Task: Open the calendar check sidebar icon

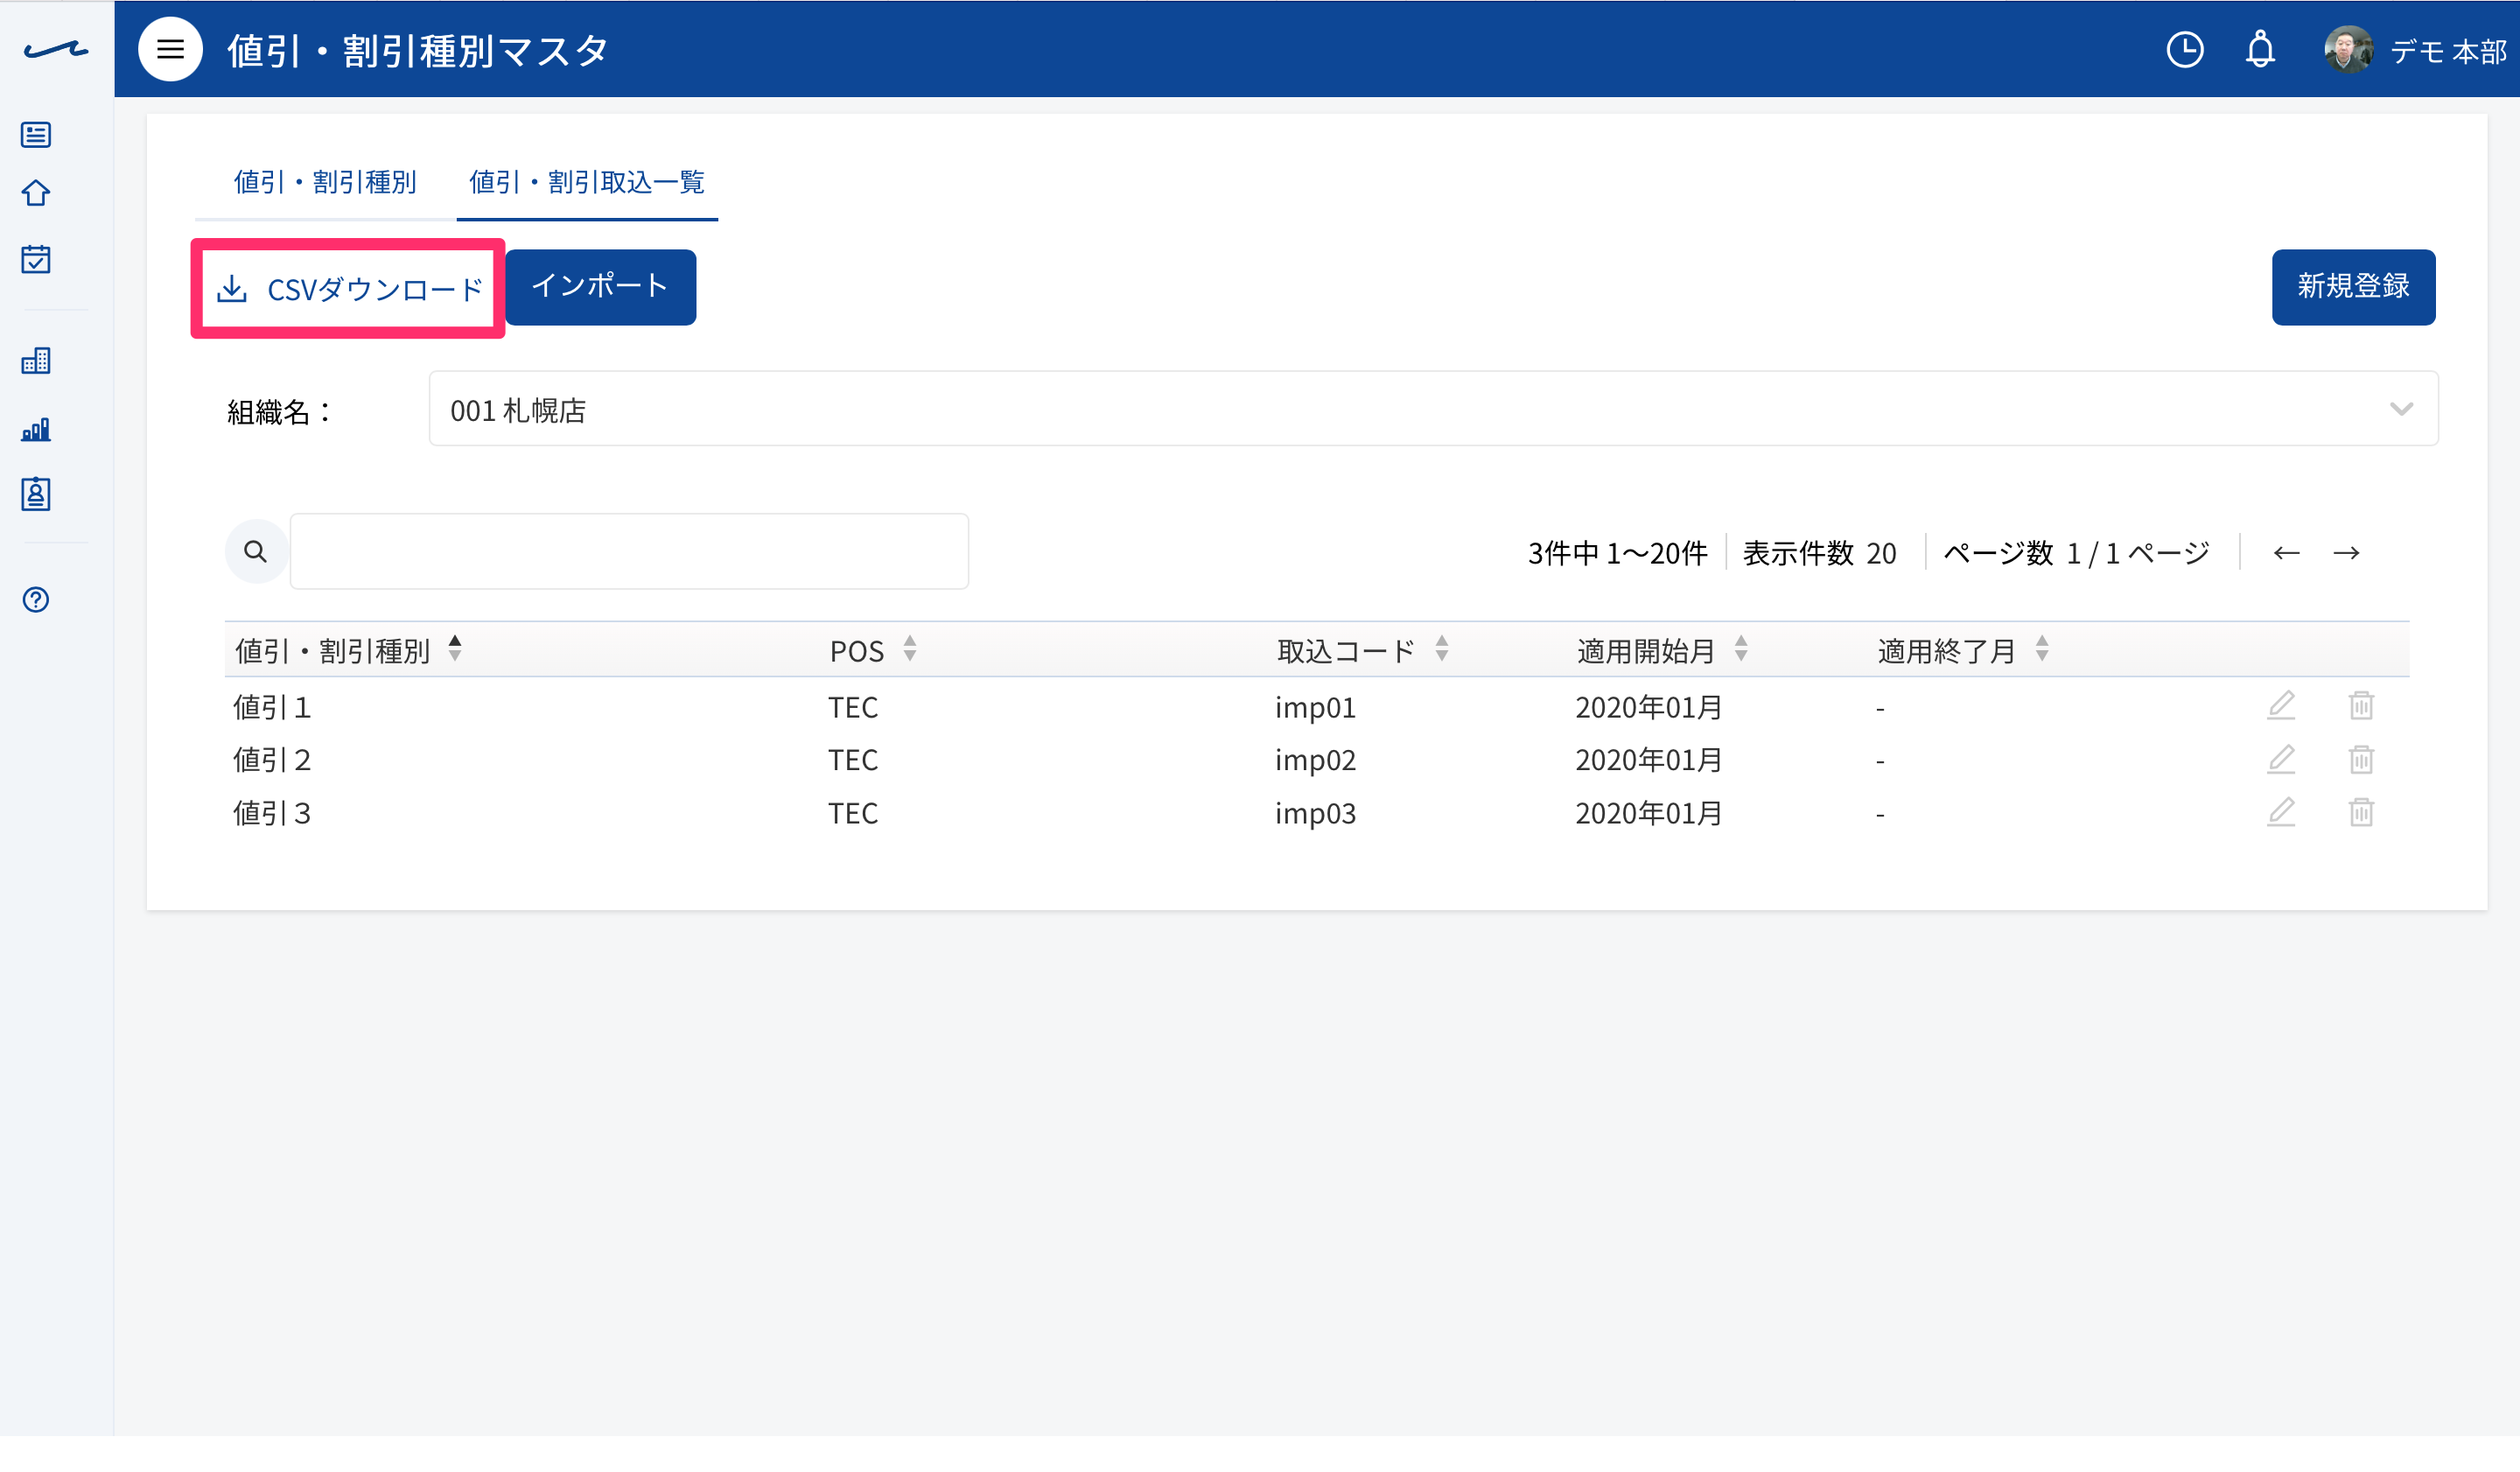Action: (x=36, y=259)
